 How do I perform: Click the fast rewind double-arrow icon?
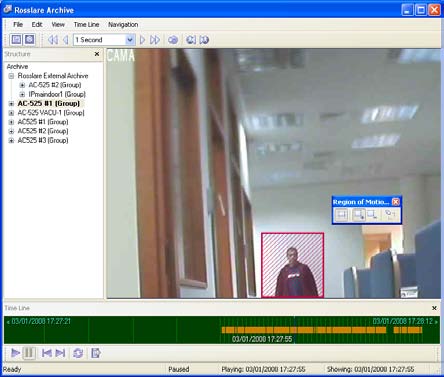pyautogui.click(x=53, y=40)
